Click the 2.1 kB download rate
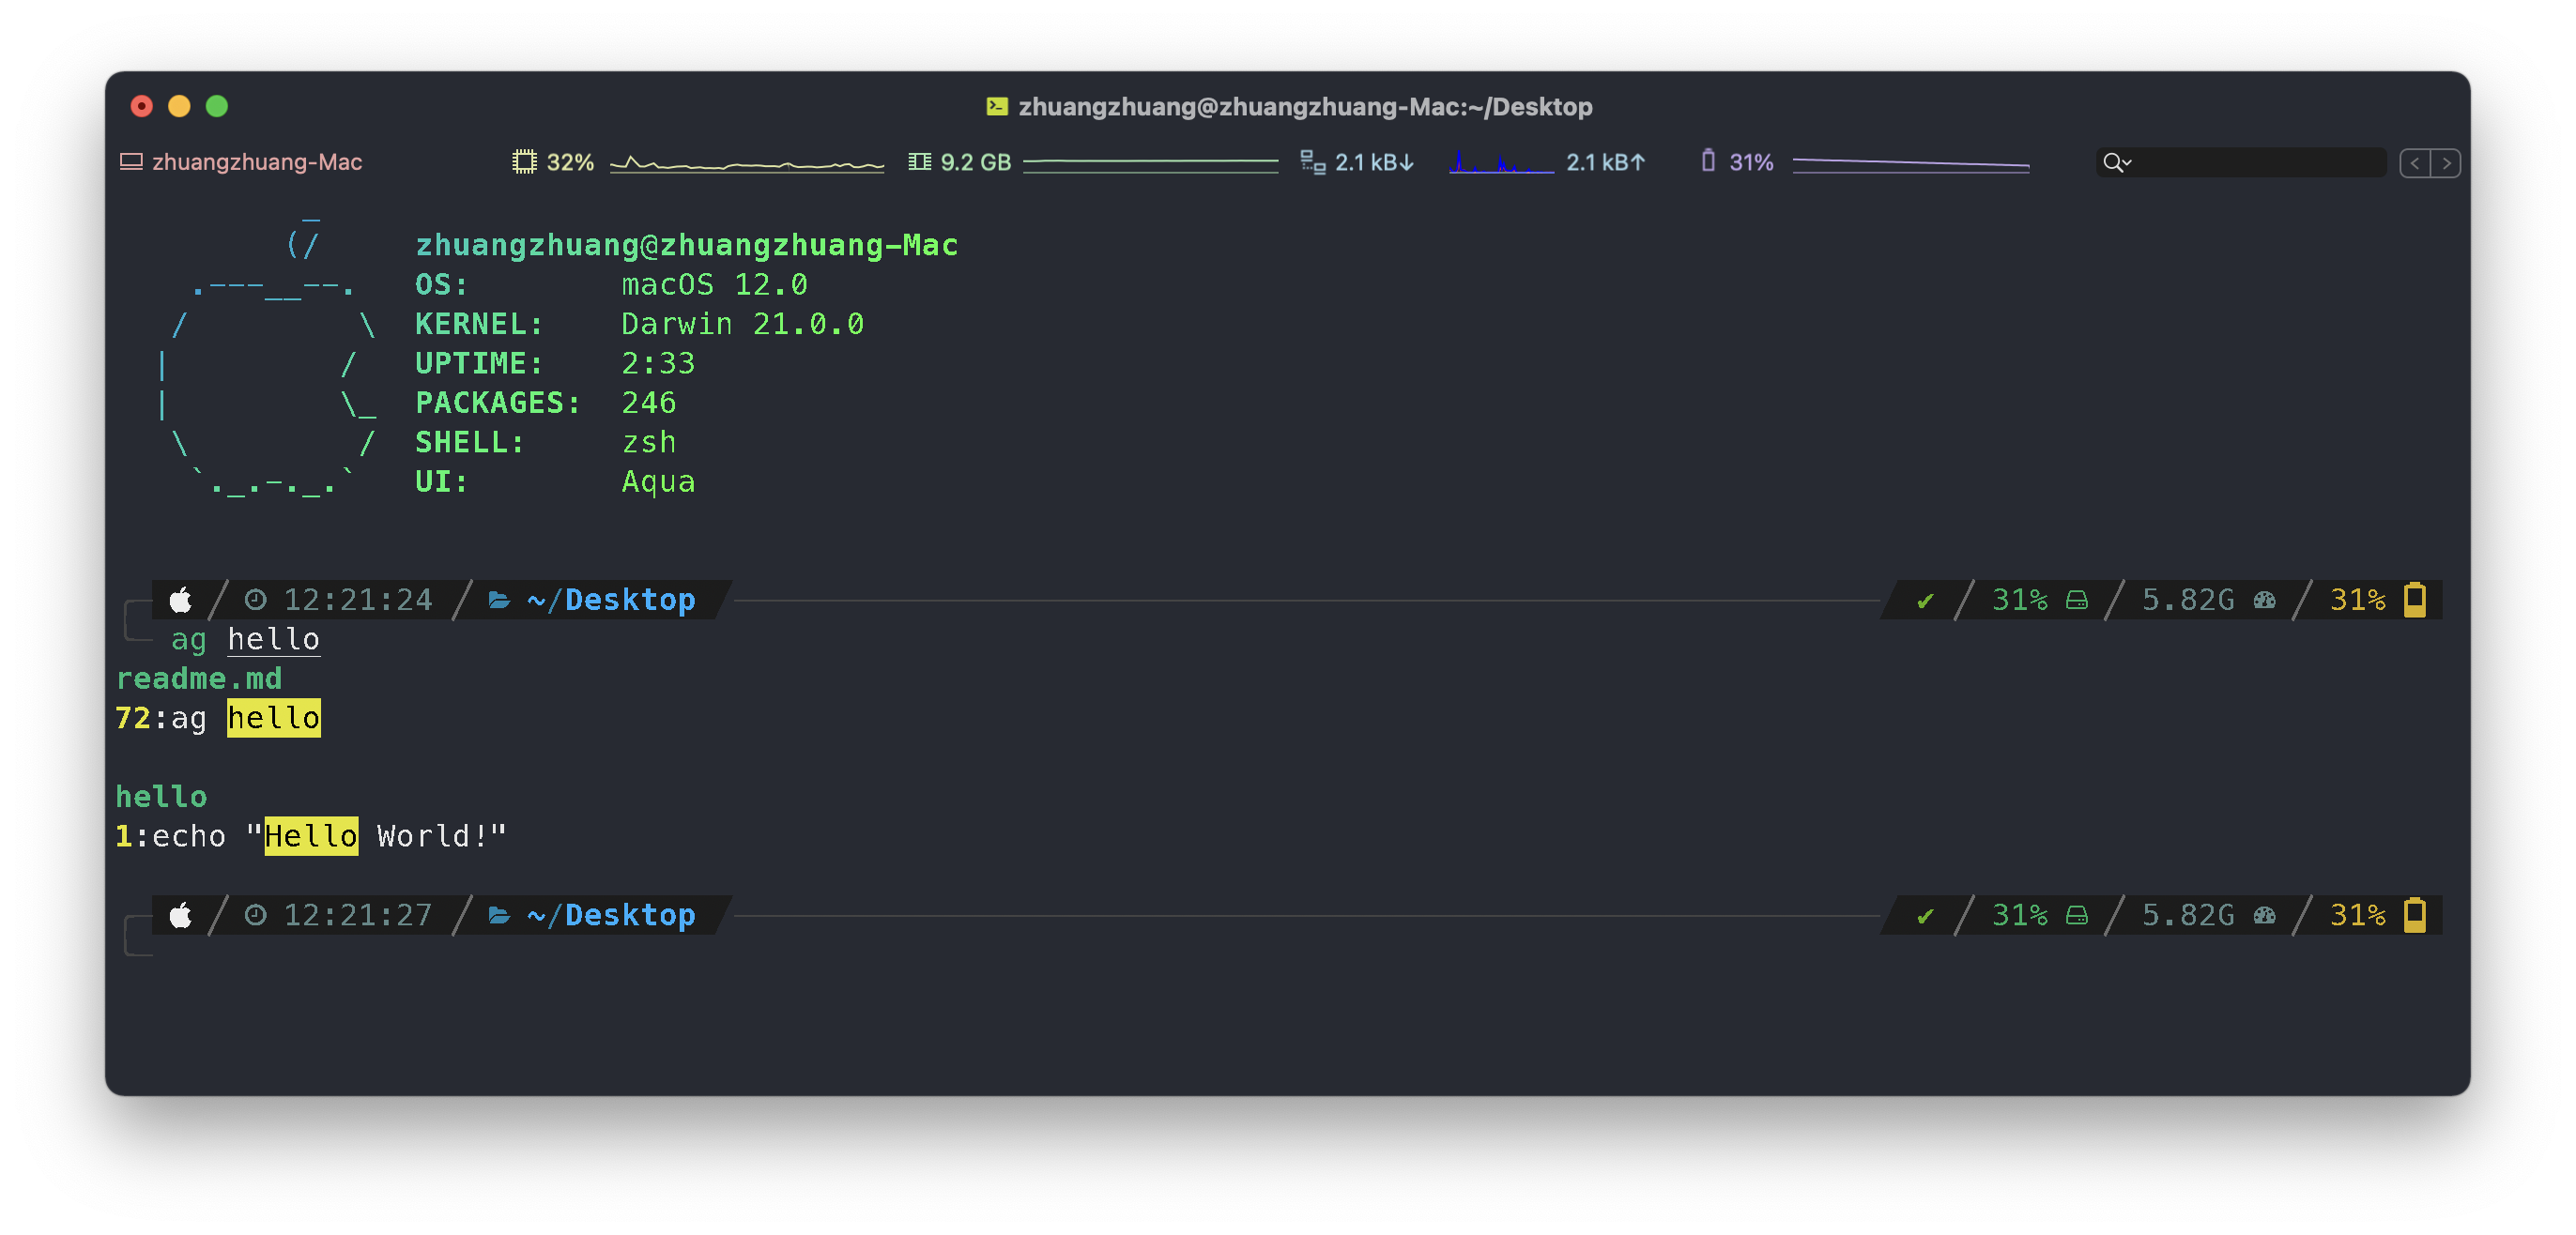The height and width of the screenshot is (1235, 2576). pos(1374,162)
